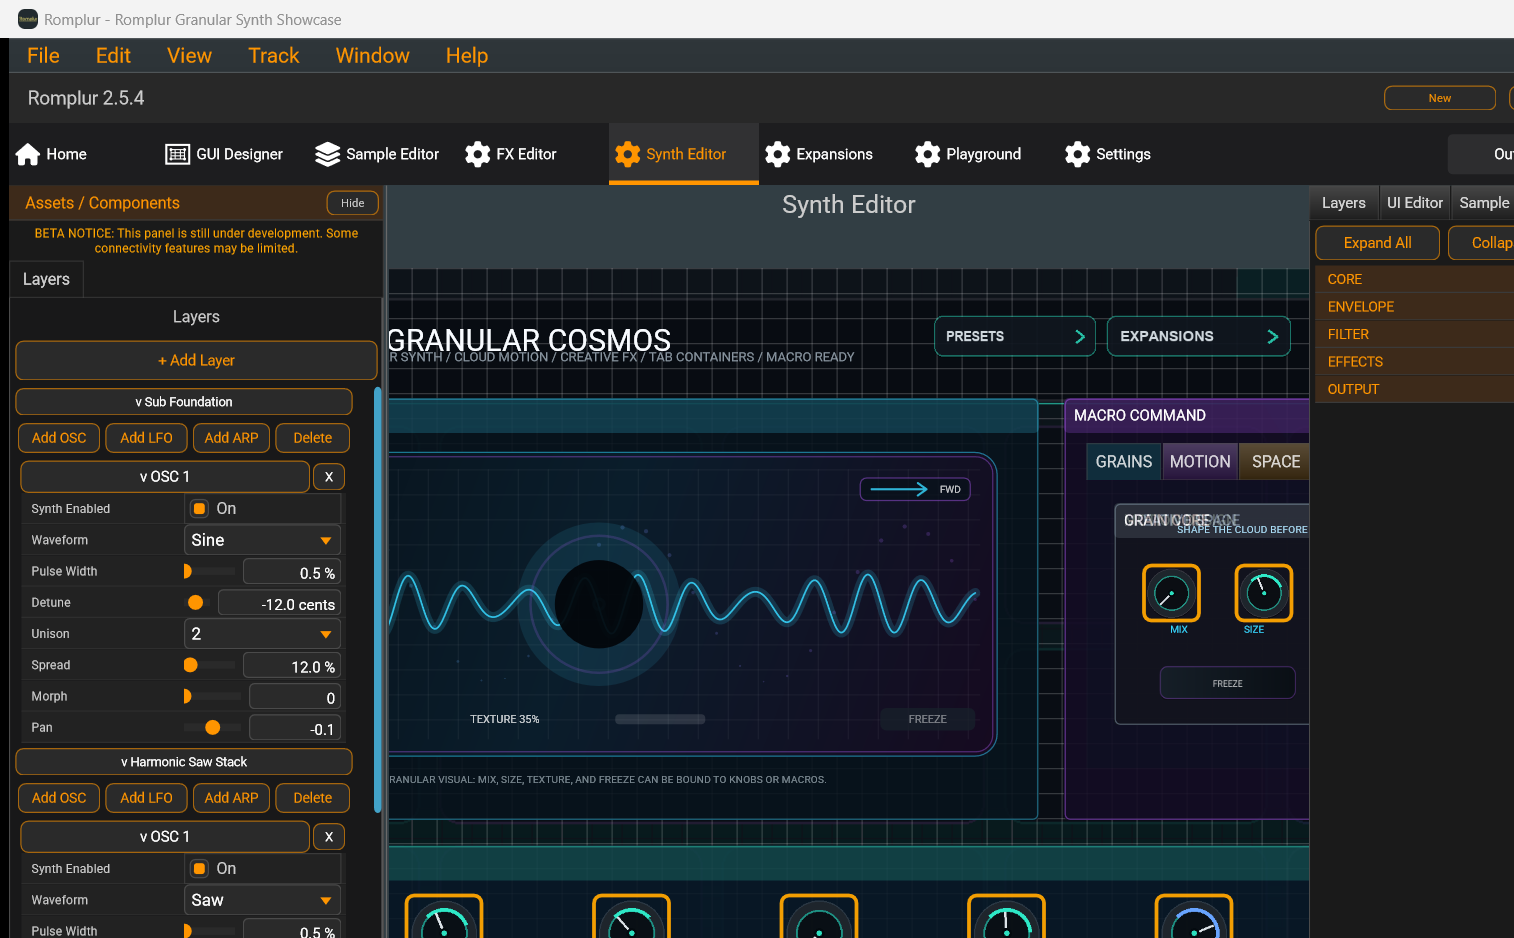This screenshot has height=938, width=1514.
Task: Remove OSC 1 under Sub Foundation with X
Action: tap(329, 477)
